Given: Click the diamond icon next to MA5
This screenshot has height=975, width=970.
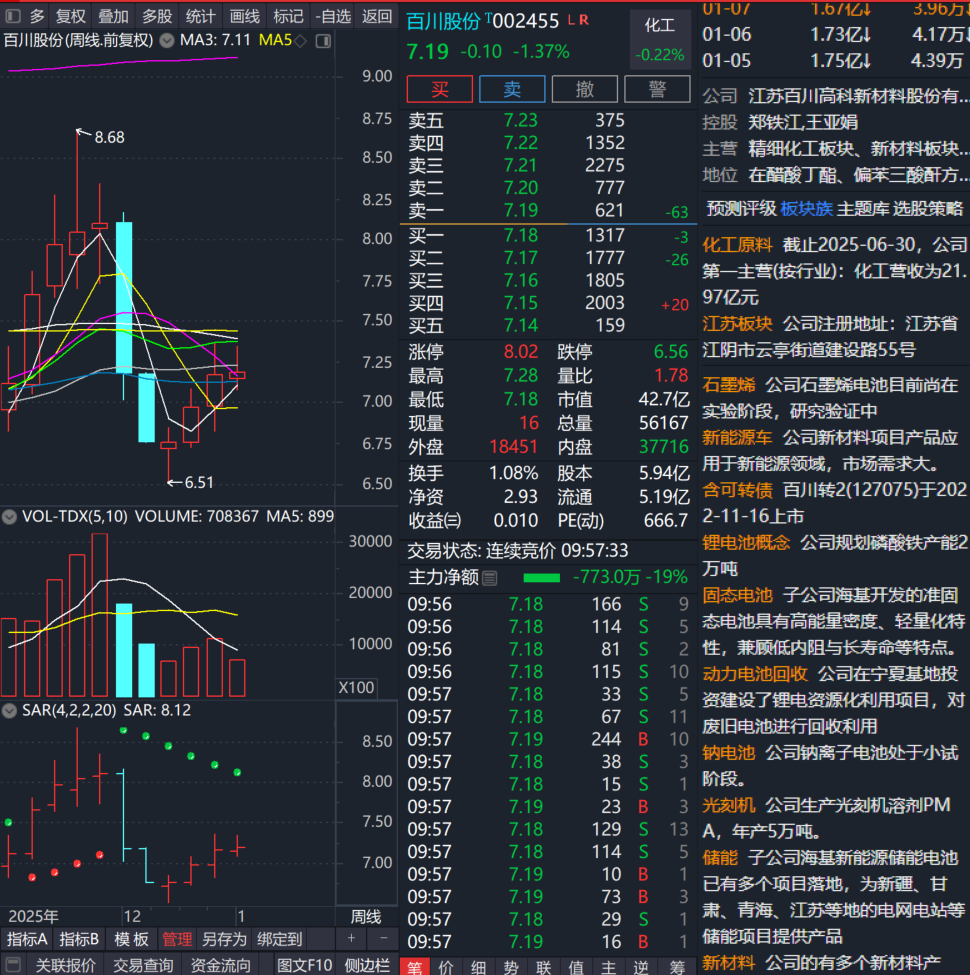Looking at the screenshot, I should (301, 41).
